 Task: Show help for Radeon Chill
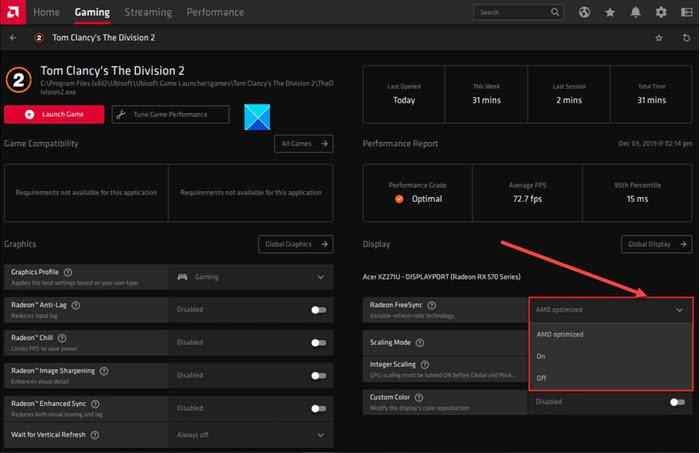click(x=62, y=338)
